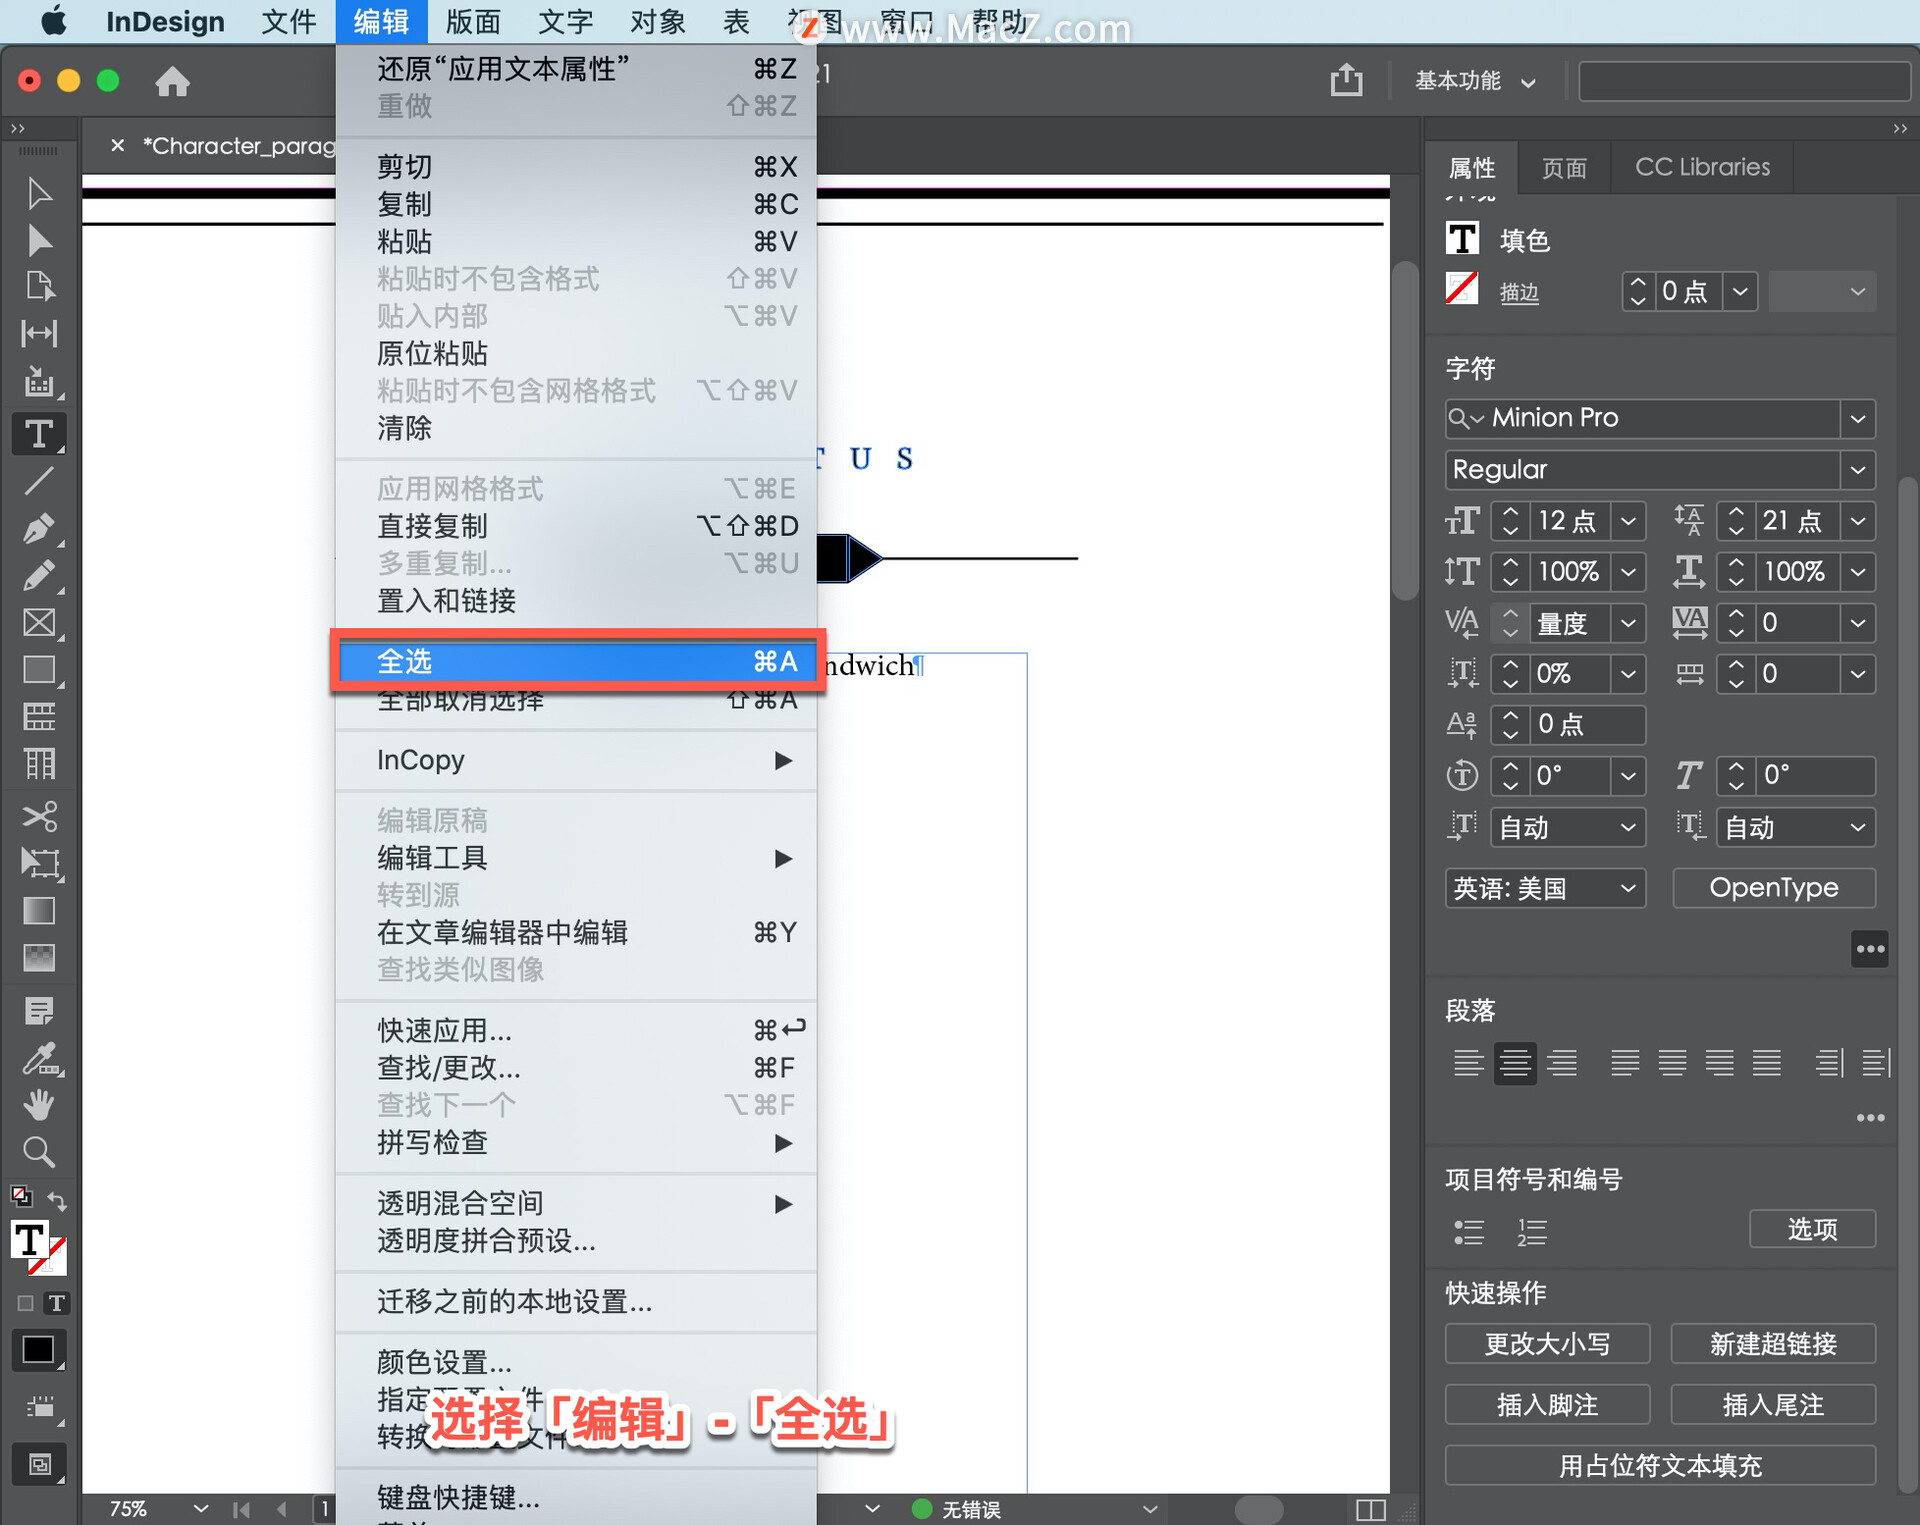The height and width of the screenshot is (1525, 1920).
Task: Click the Home icon
Action: point(172,81)
